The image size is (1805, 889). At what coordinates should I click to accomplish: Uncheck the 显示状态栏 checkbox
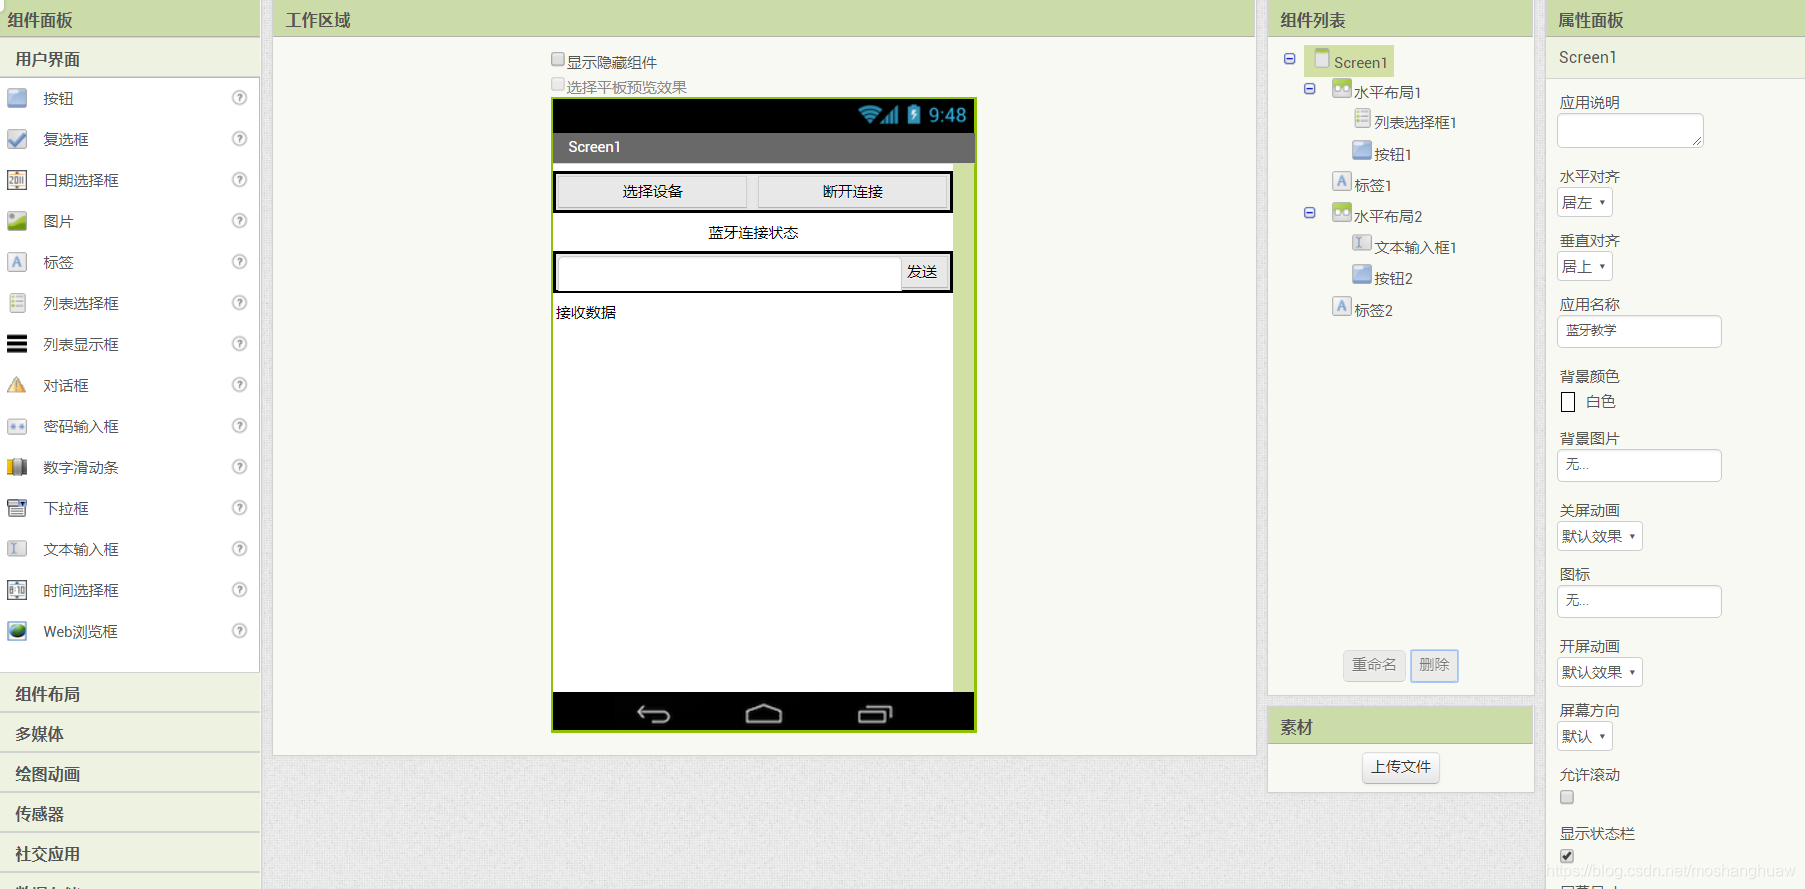pyautogui.click(x=1567, y=856)
